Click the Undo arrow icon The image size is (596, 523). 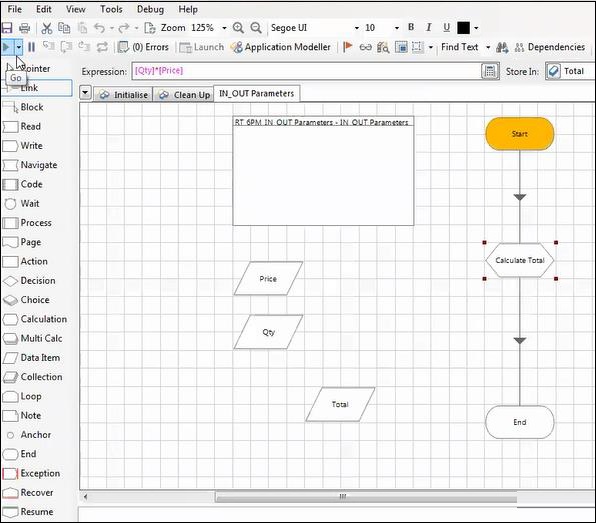(x=99, y=28)
